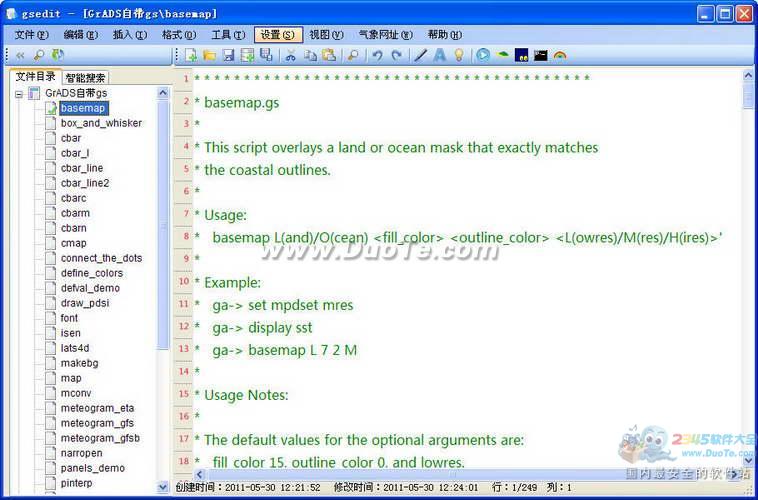Viewport: 758px width, 500px height.
Task: Save the file with floppy icon
Action: coord(229,56)
